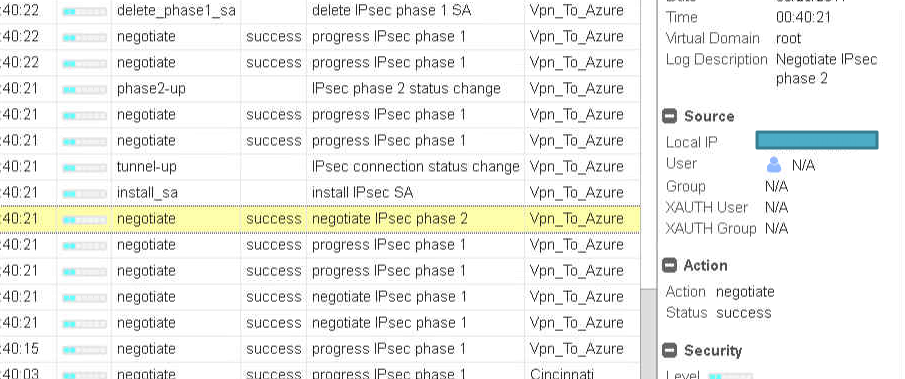Open the IPsec phase 2 status change entry

[406, 89]
